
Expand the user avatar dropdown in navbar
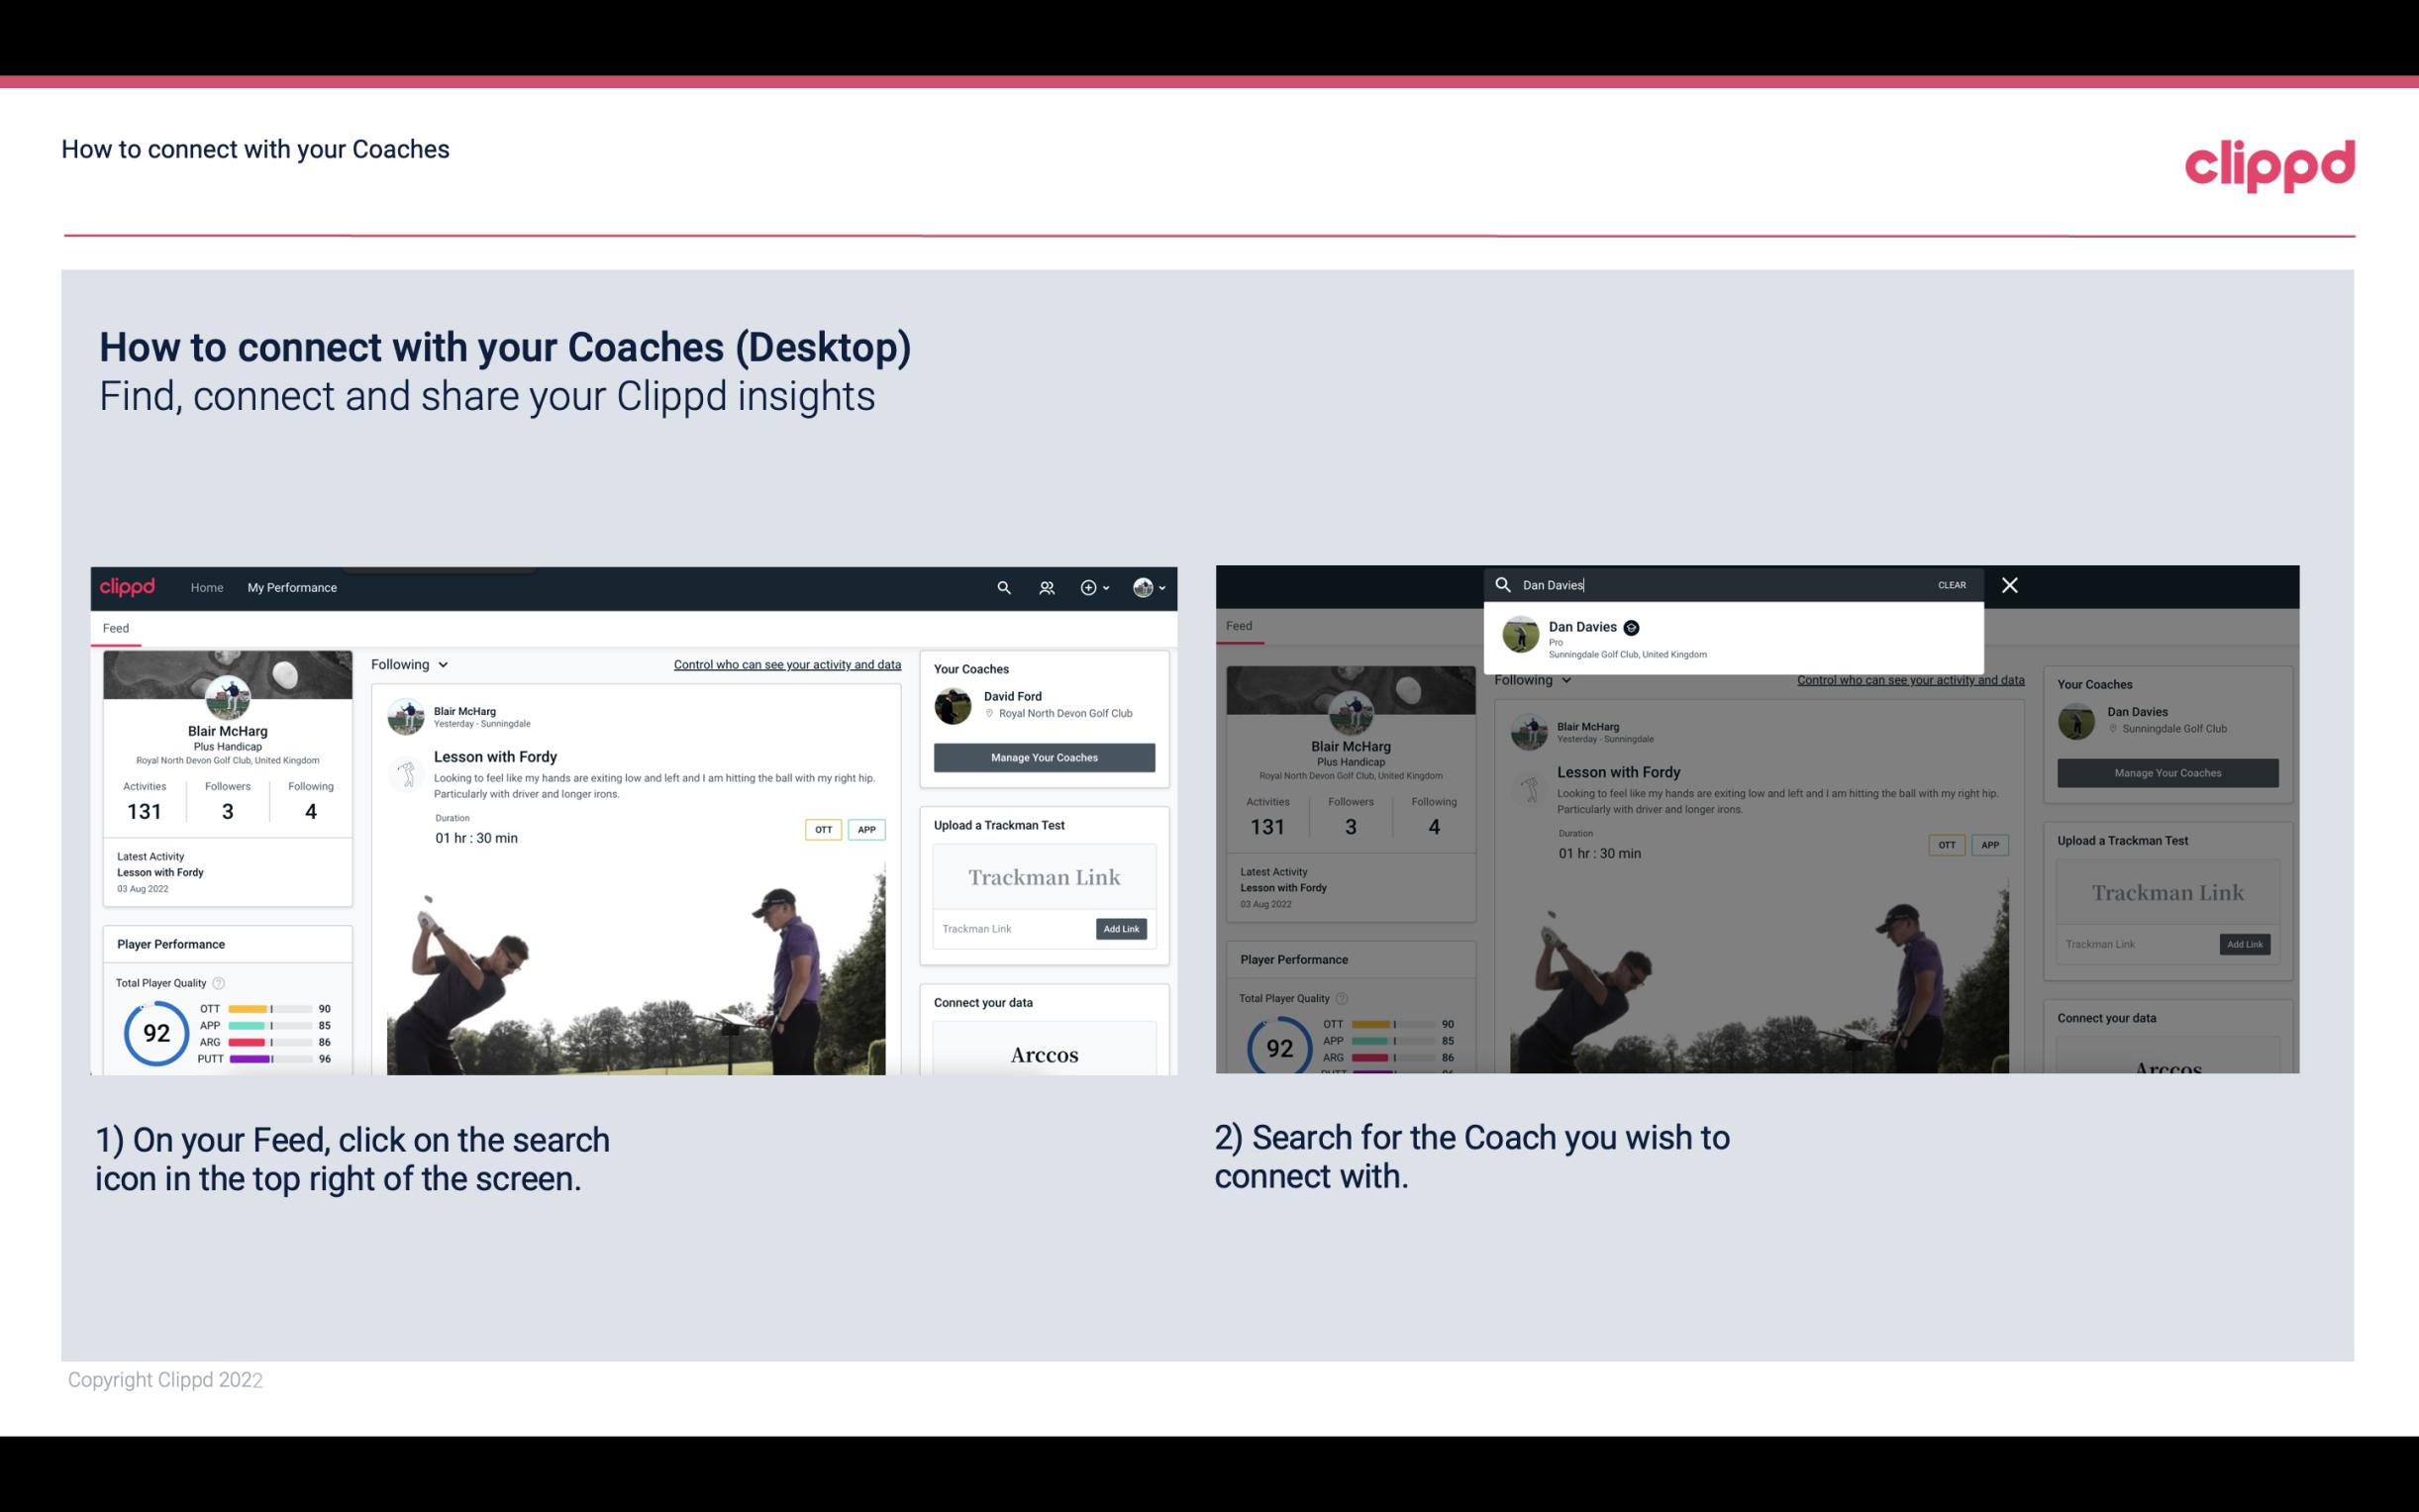coord(1150,587)
